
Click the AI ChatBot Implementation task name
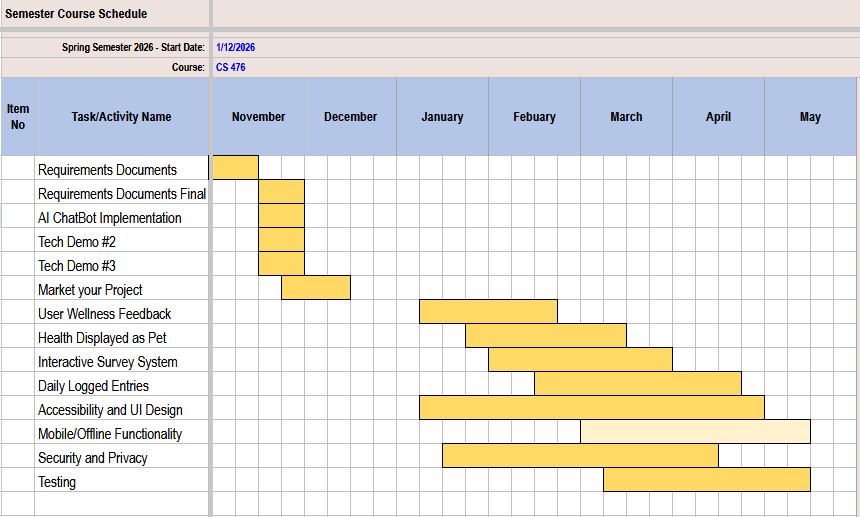[110, 218]
